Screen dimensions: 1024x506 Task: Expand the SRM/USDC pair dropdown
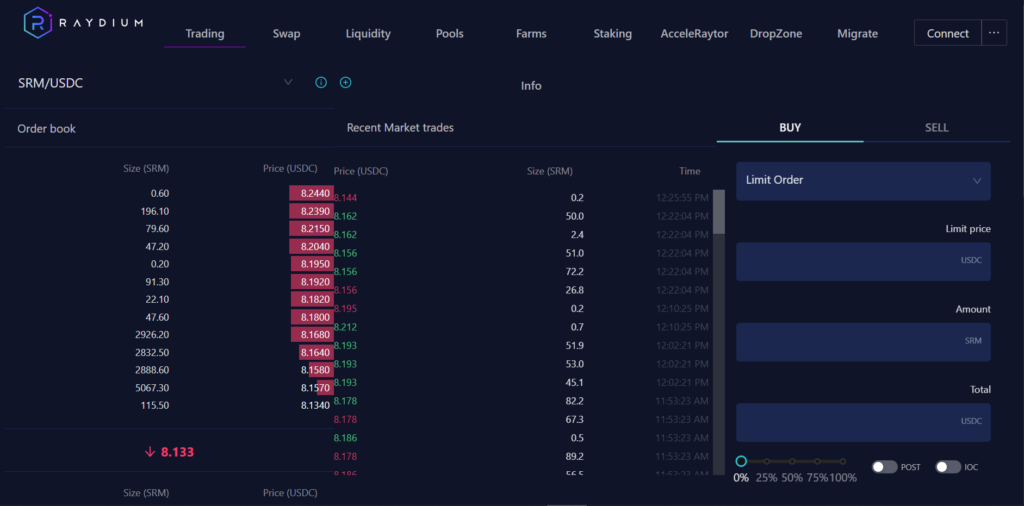[x=288, y=82]
